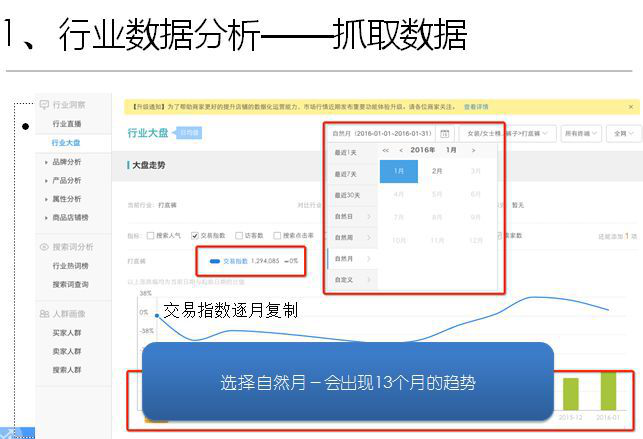Click the 行业洞察 section icon

pyautogui.click(x=44, y=104)
